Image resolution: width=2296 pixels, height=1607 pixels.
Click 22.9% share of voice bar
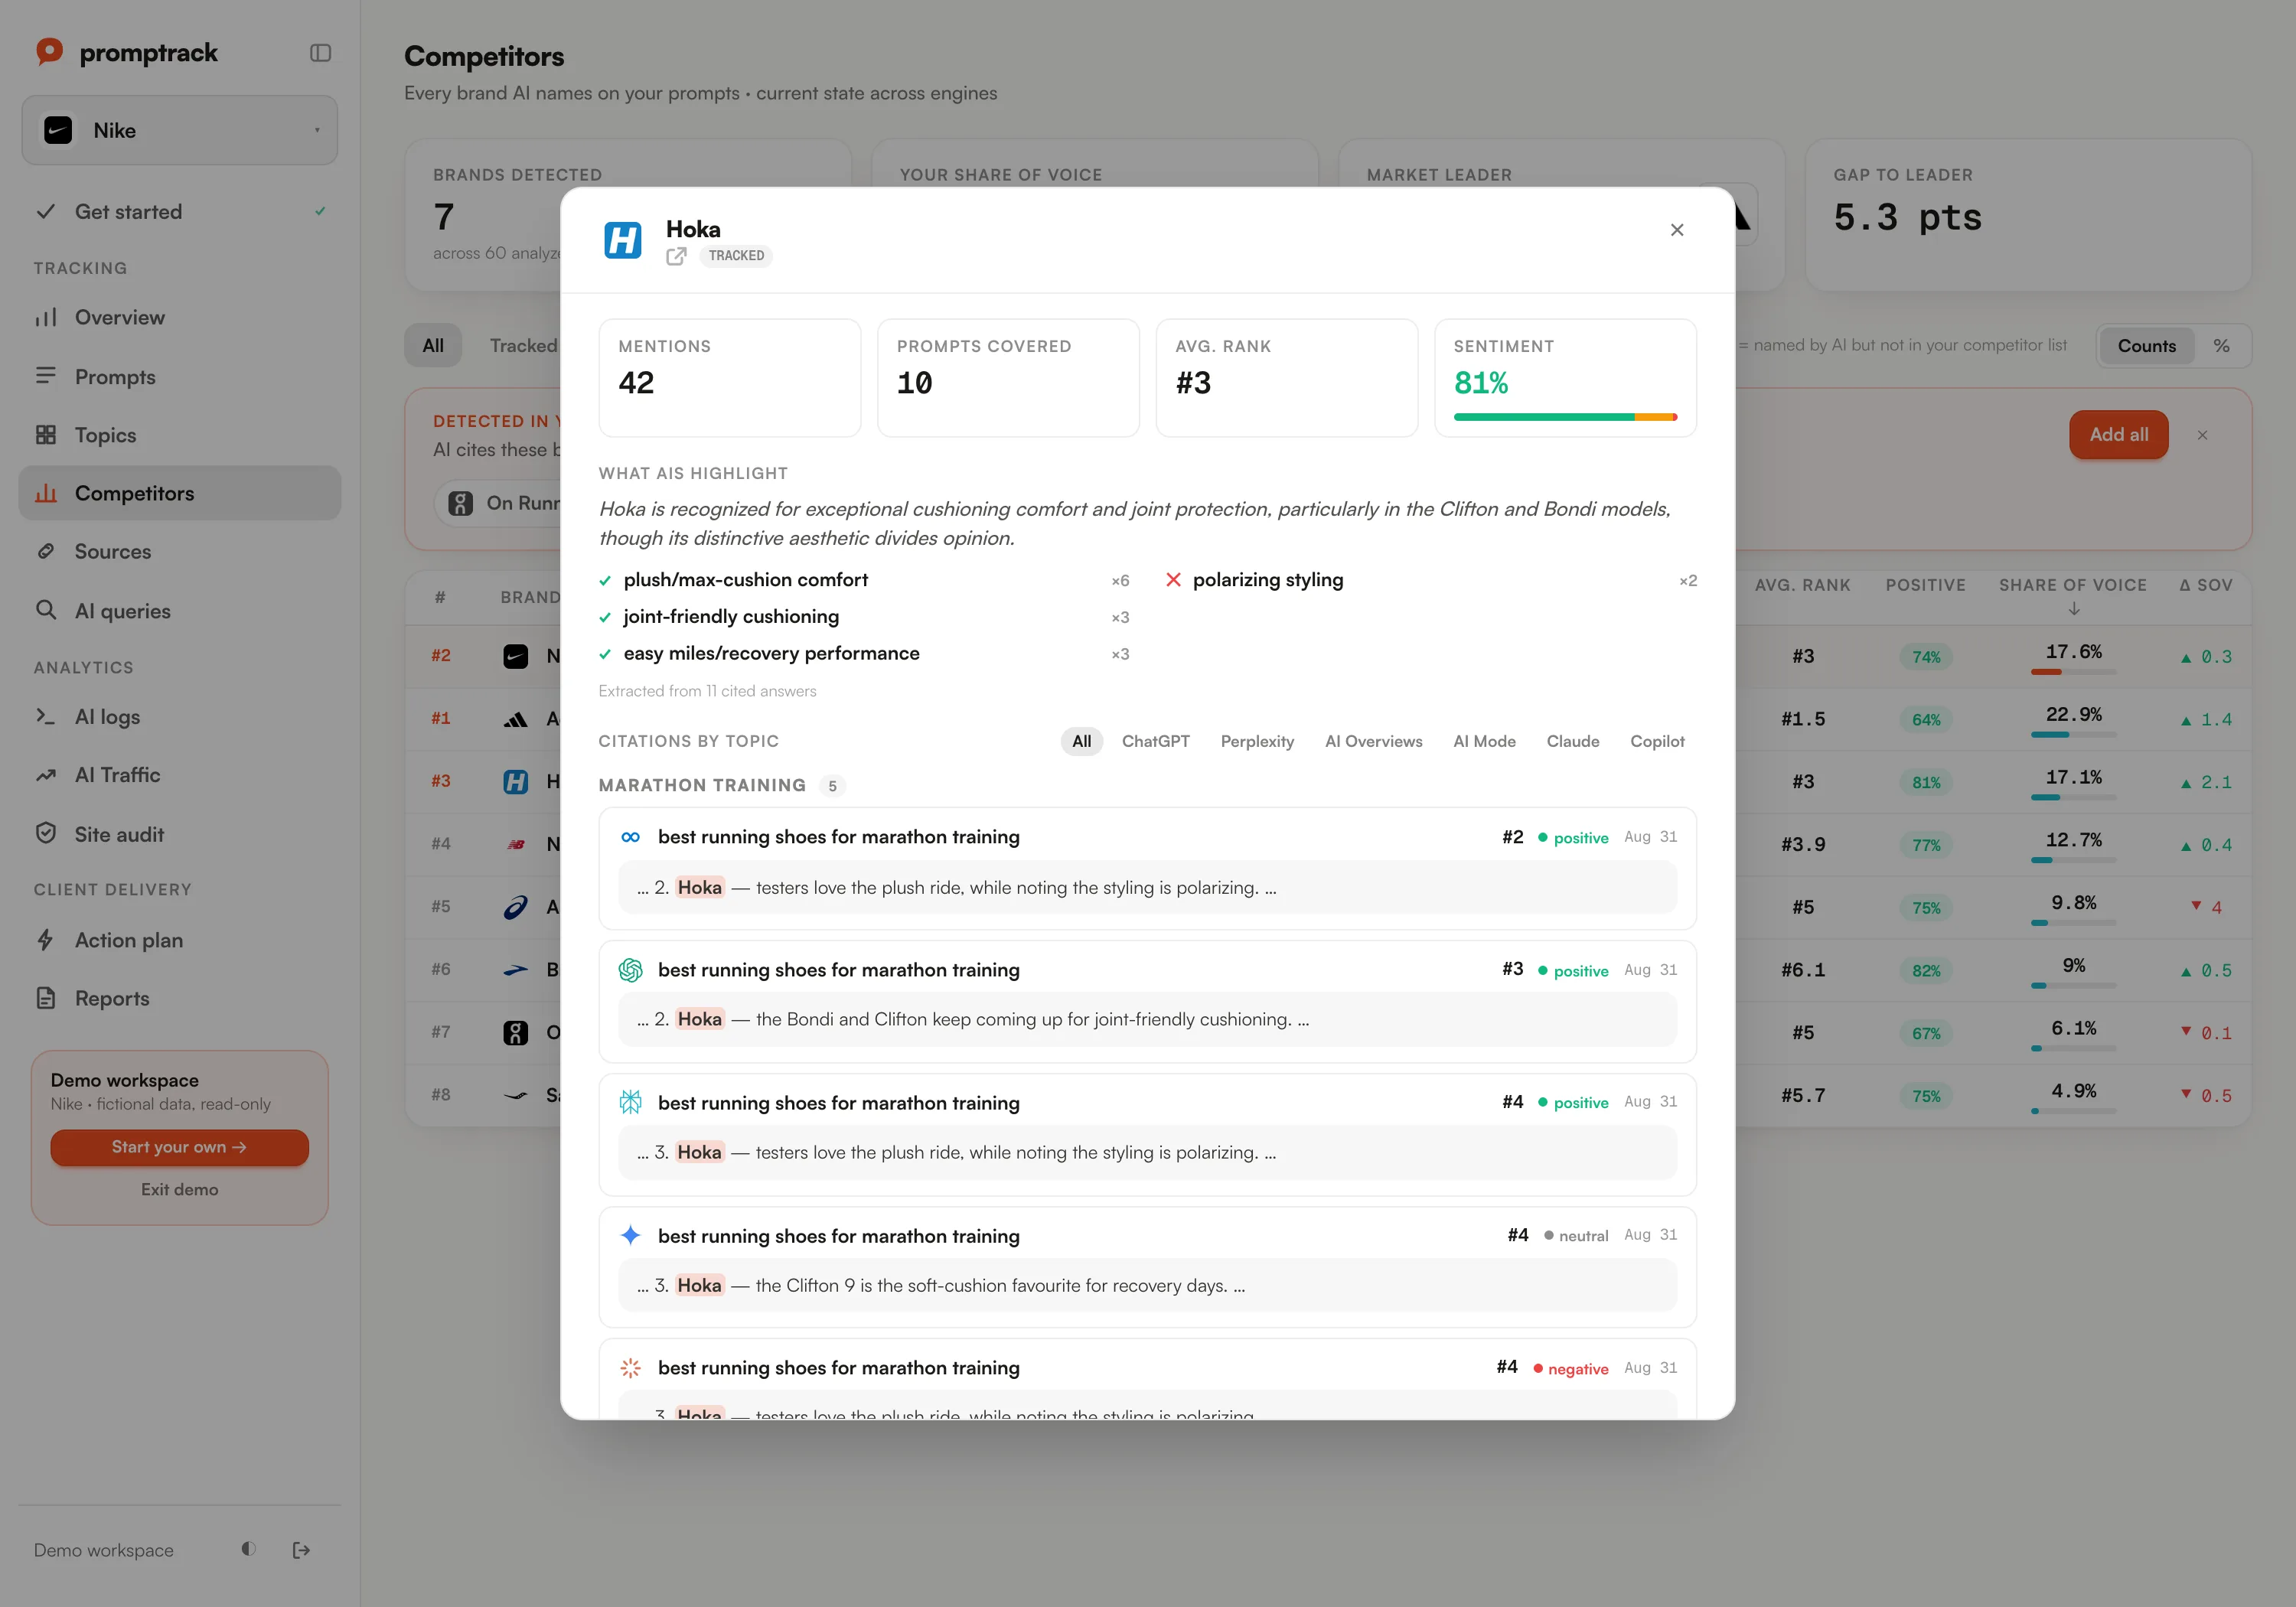[2073, 735]
